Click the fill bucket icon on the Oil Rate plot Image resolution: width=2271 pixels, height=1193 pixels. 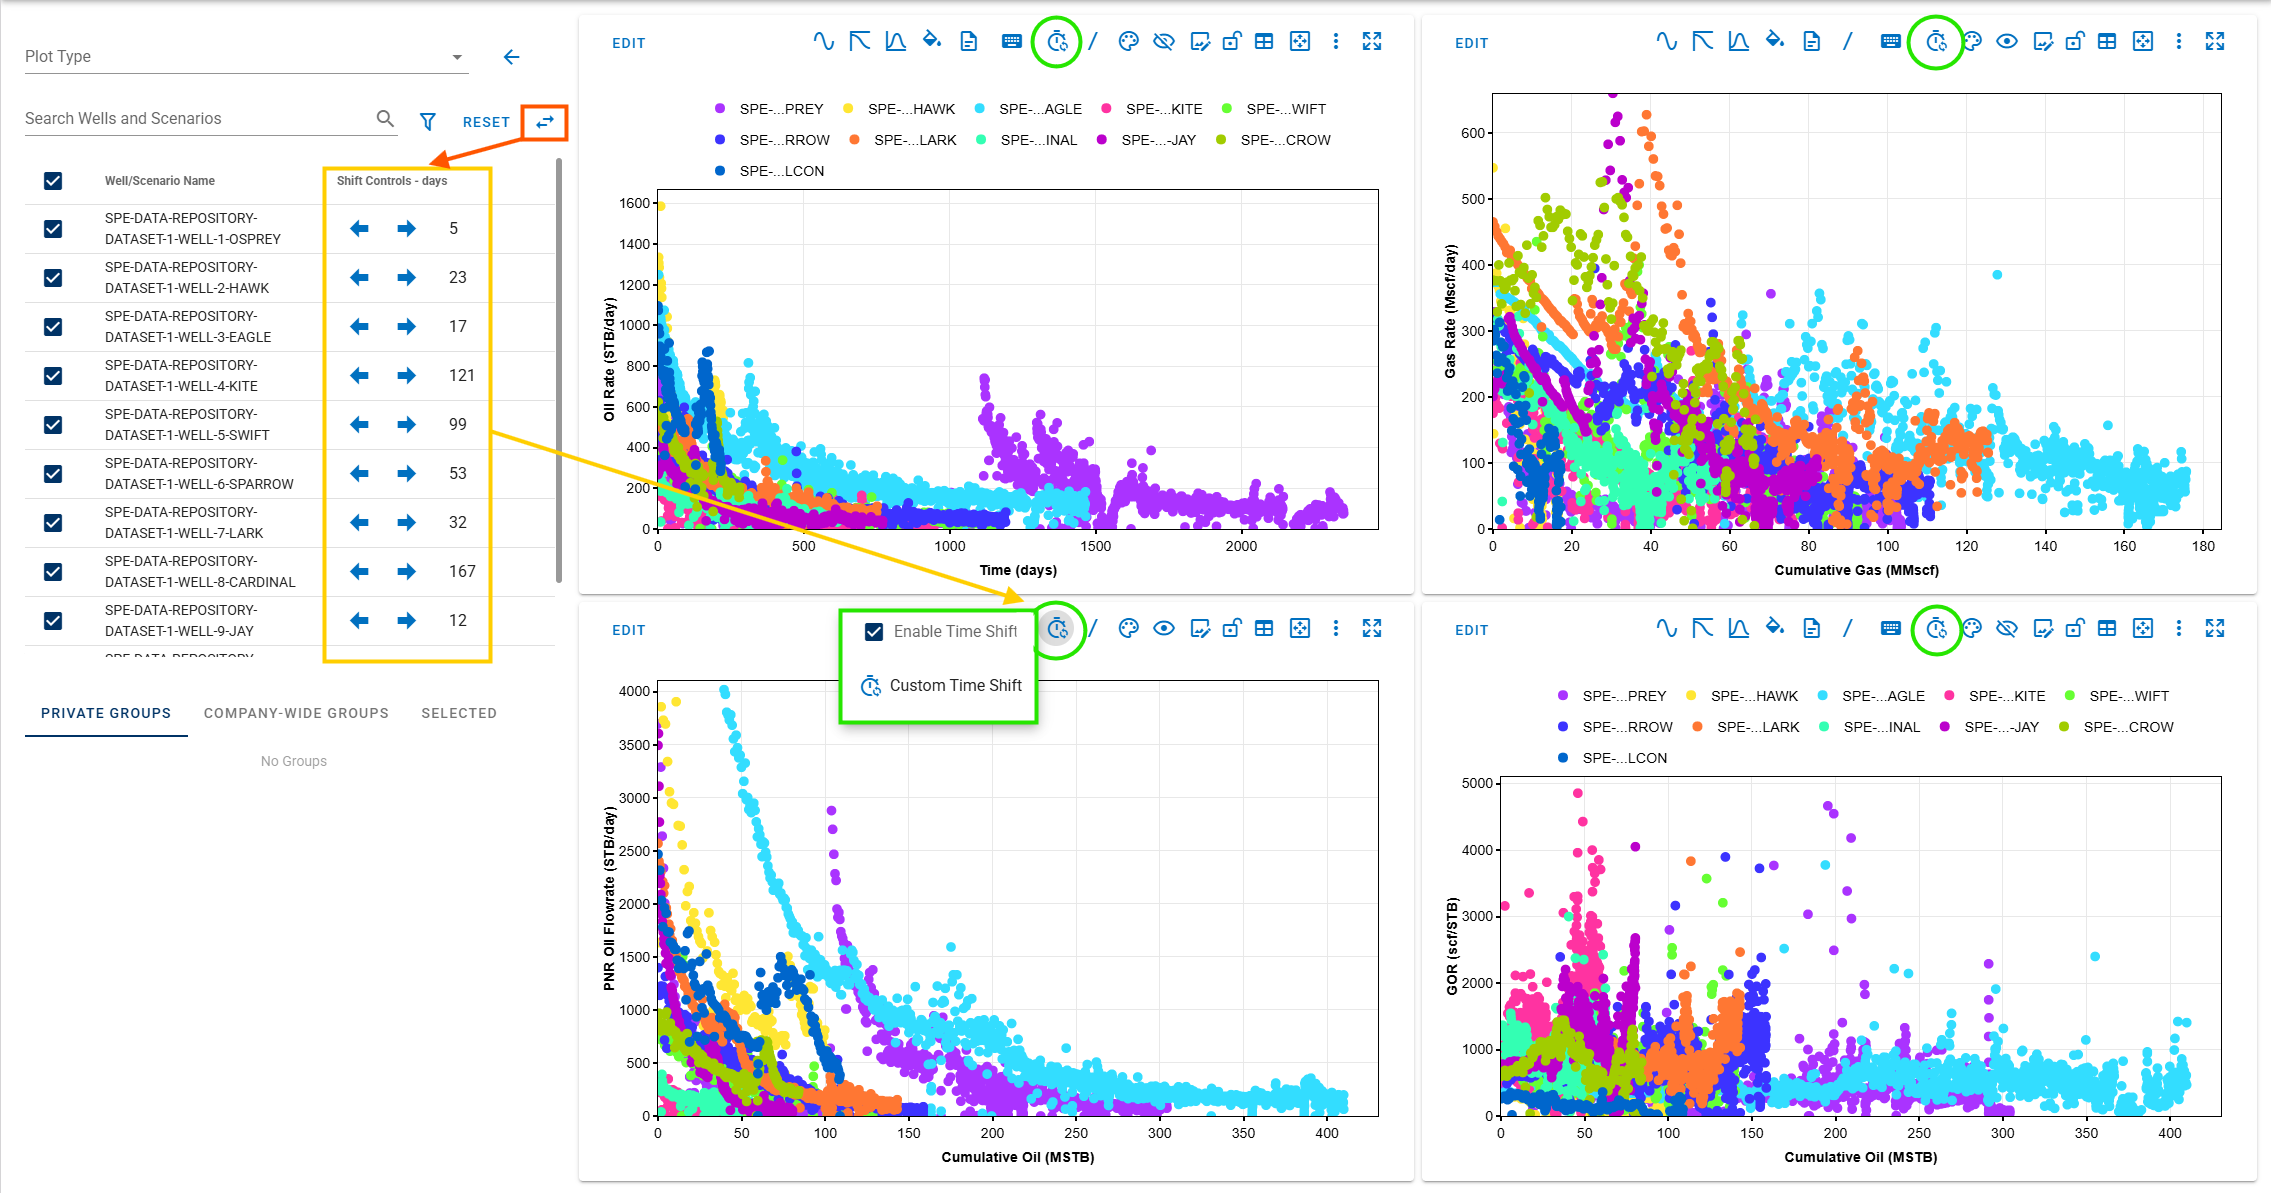click(x=931, y=41)
